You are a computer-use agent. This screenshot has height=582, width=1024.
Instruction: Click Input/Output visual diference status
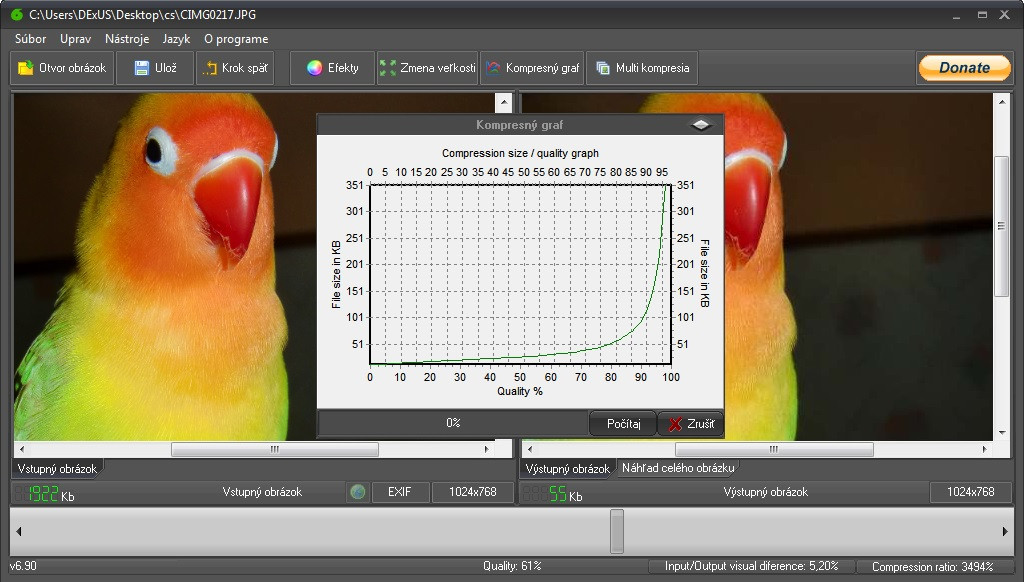click(751, 566)
